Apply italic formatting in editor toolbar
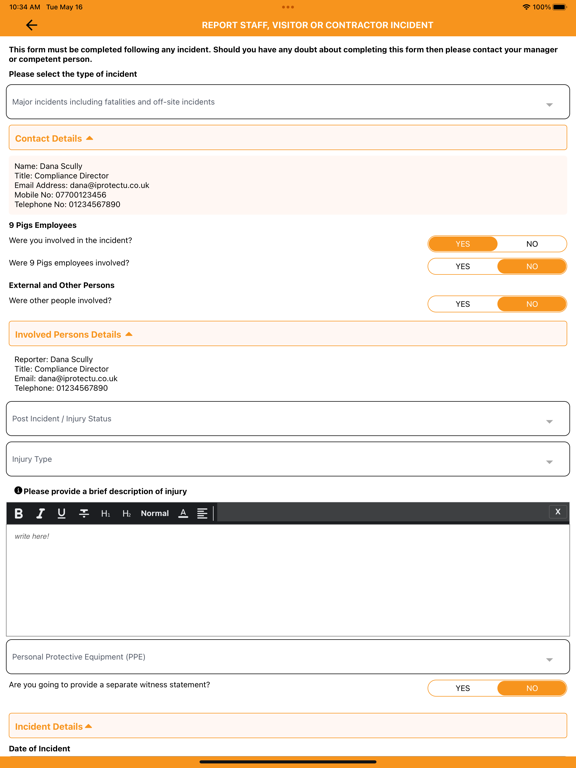The image size is (576, 768). pyautogui.click(x=40, y=513)
